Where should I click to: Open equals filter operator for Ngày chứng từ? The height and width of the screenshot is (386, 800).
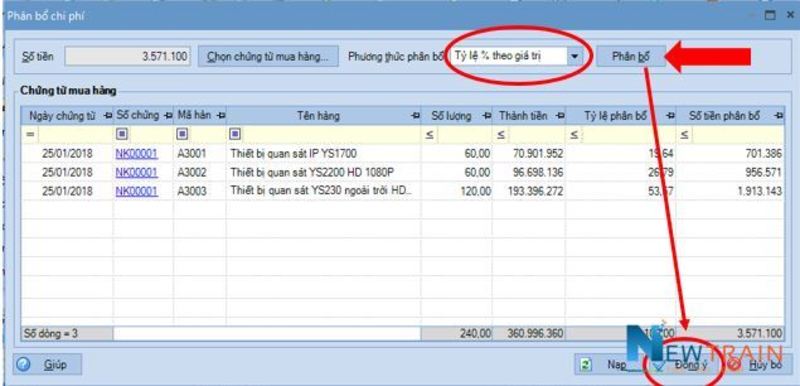[x=31, y=135]
